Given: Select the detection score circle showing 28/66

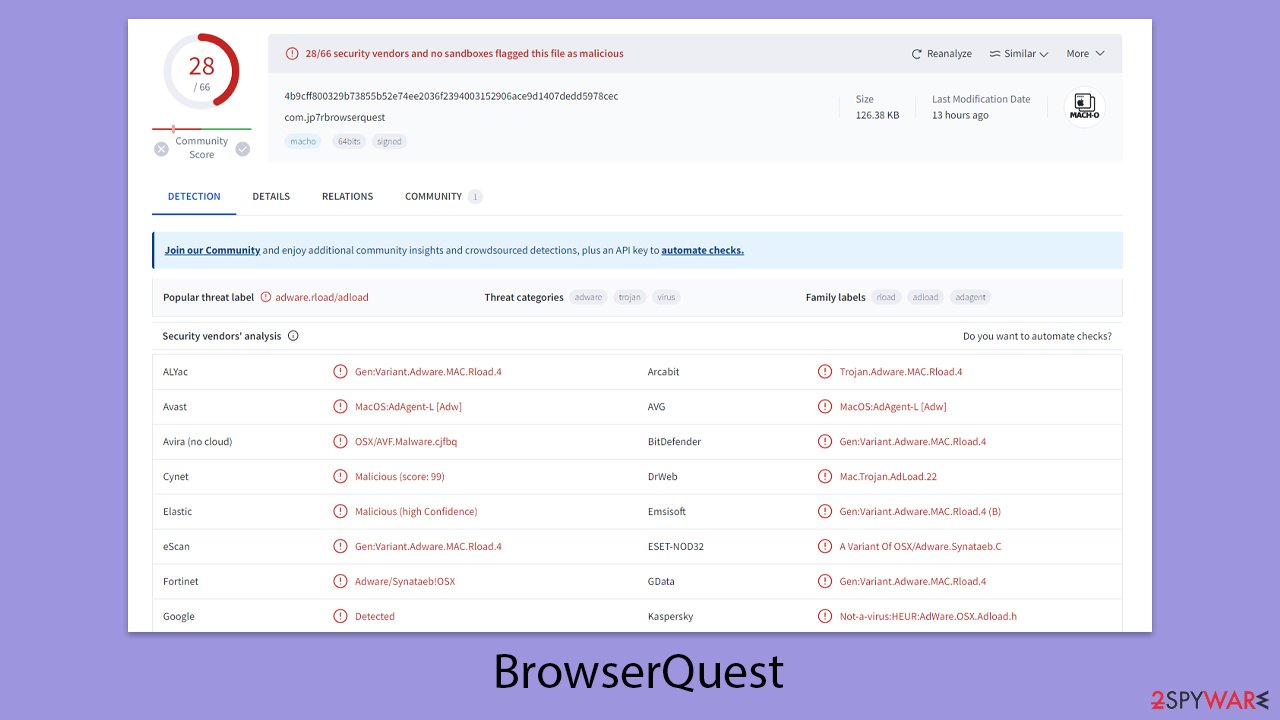Looking at the screenshot, I should 200,71.
